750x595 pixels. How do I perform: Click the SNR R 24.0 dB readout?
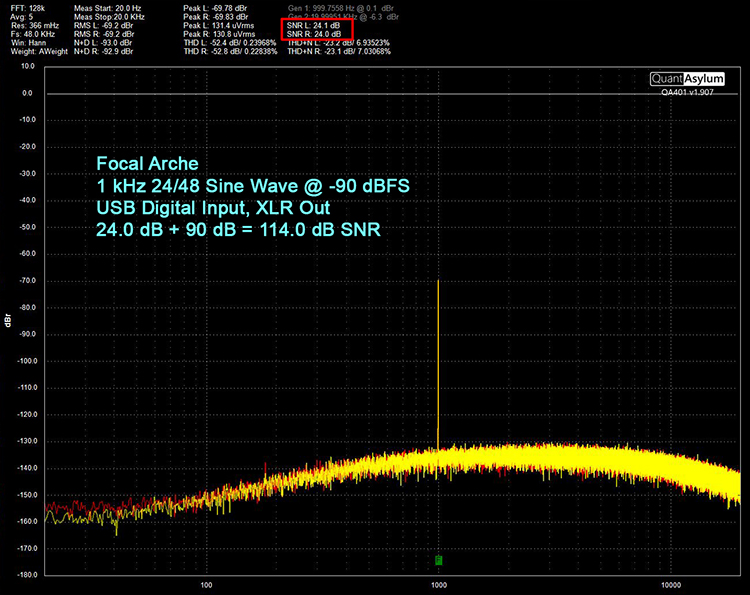click(315, 35)
